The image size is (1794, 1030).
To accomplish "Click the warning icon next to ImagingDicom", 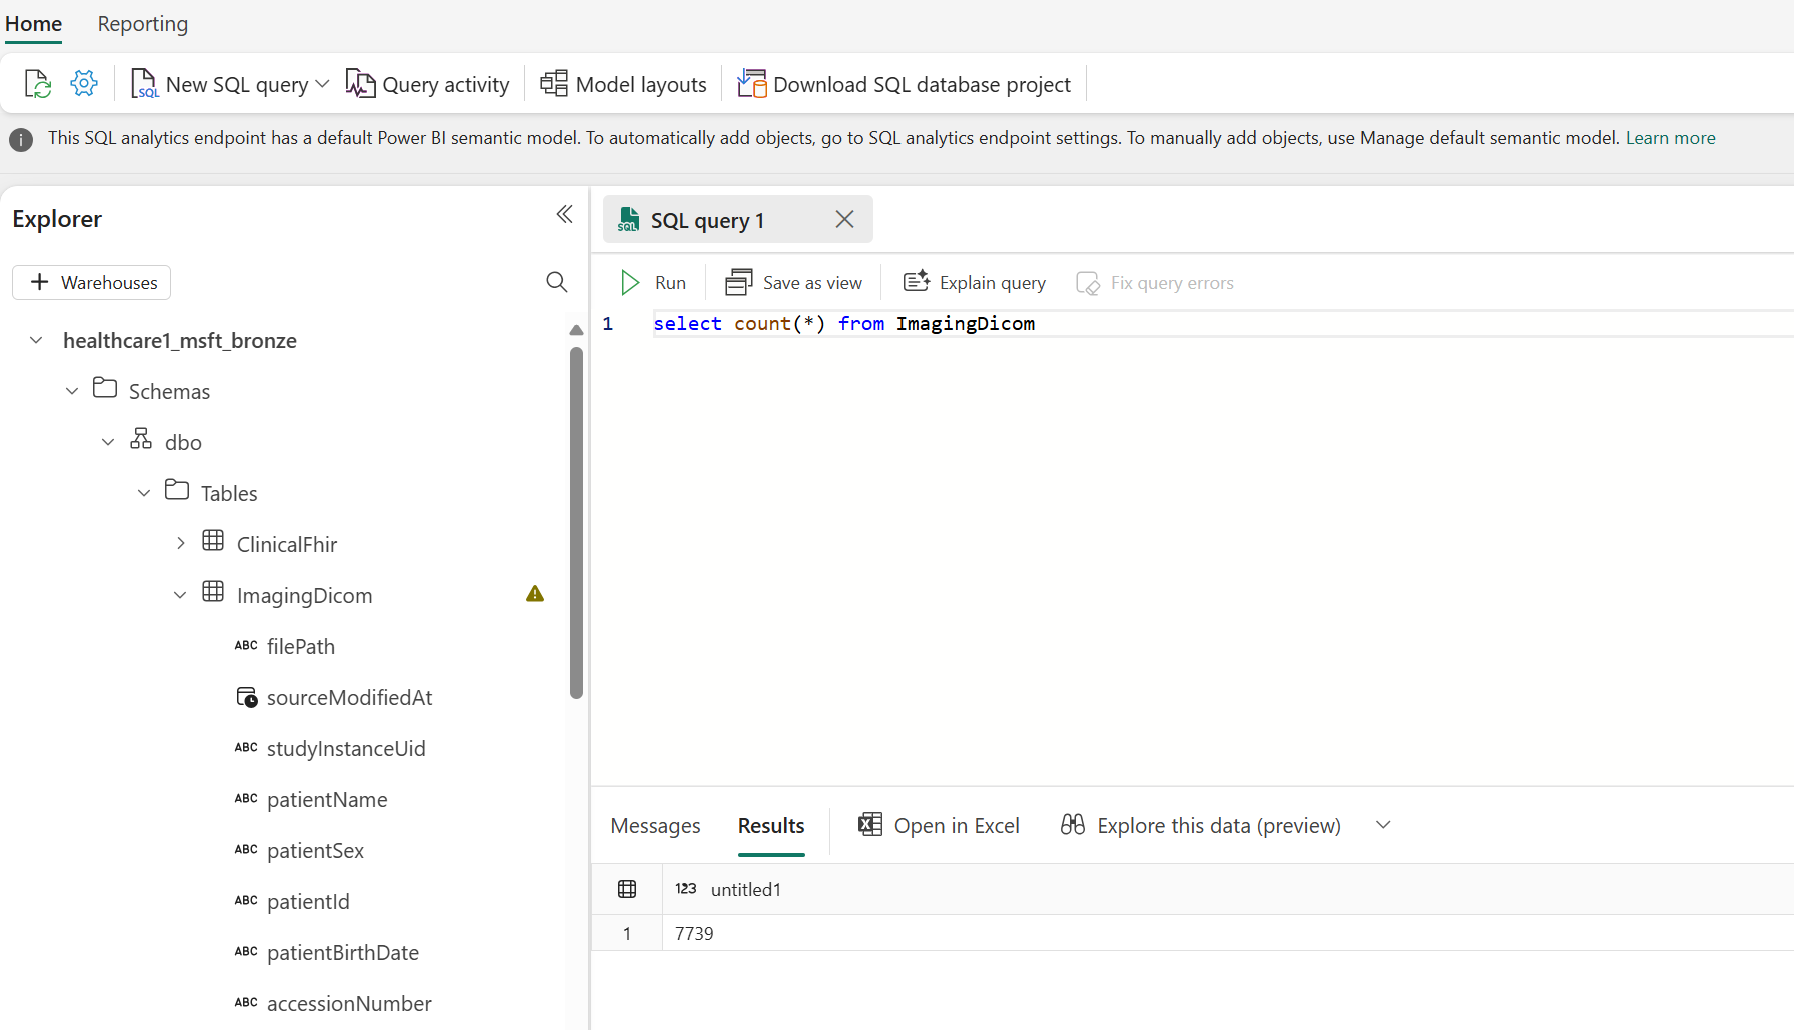I will (535, 594).
